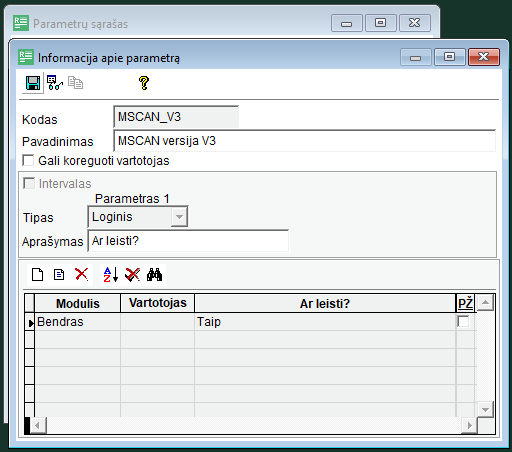The width and height of the screenshot is (512, 452).
Task: Click the Aprašymas input field
Action: (x=188, y=241)
